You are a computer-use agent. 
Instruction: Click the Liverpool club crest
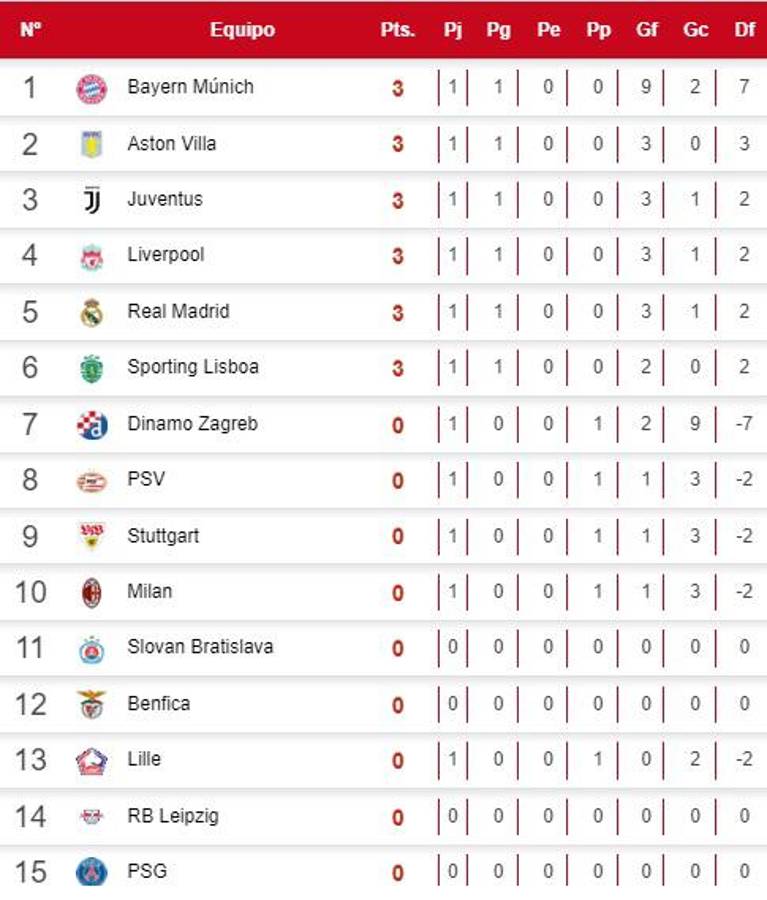[91, 257]
